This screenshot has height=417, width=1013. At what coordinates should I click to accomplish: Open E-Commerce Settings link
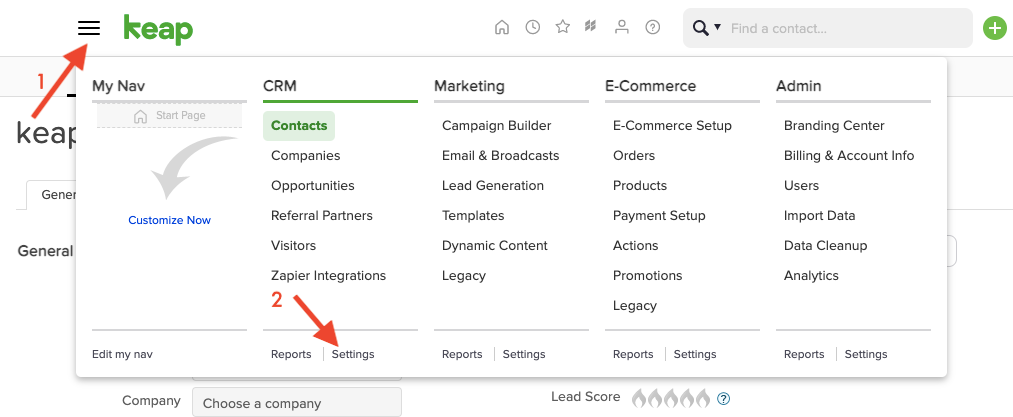(695, 354)
